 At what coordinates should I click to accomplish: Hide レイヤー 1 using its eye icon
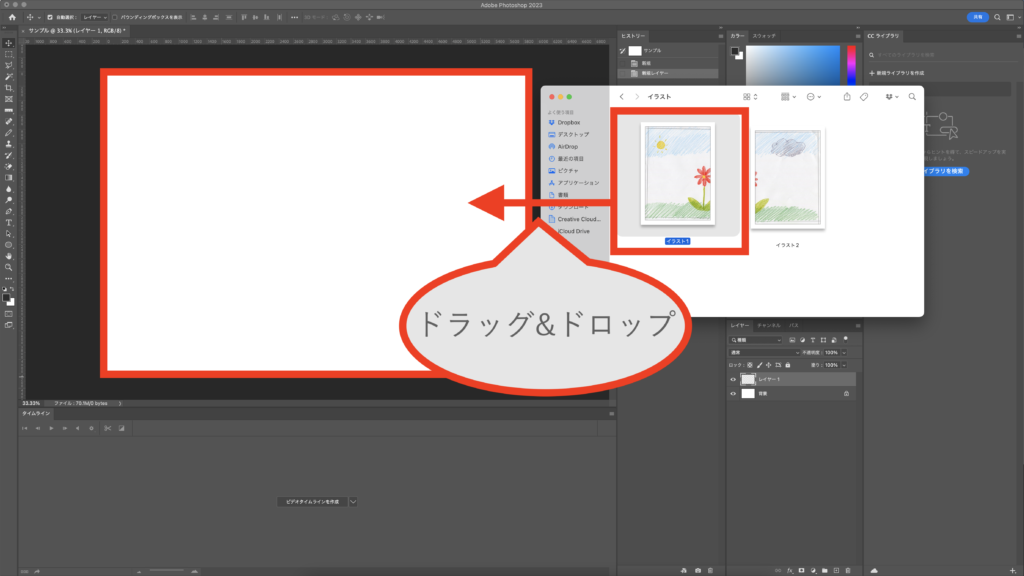(733, 380)
